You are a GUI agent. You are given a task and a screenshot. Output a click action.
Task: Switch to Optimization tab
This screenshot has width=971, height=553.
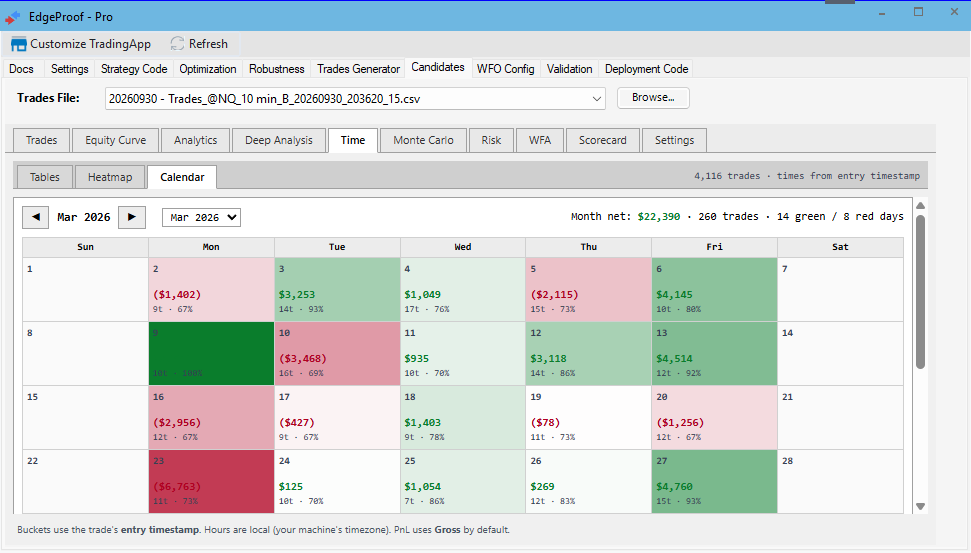point(208,69)
